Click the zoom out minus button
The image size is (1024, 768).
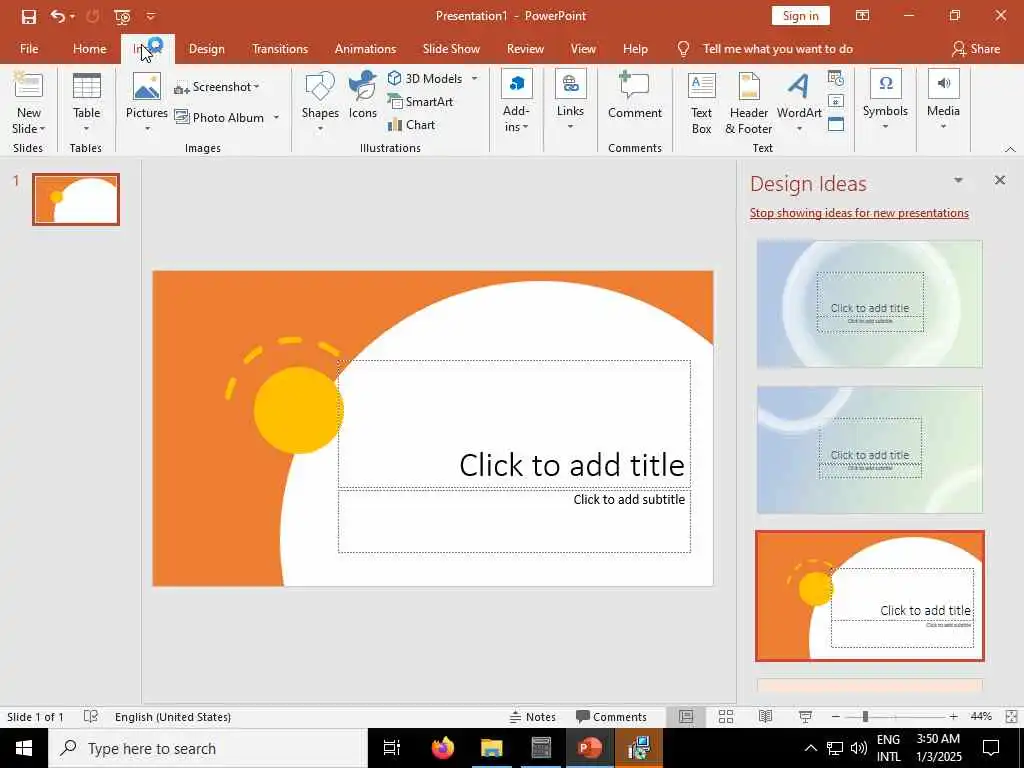point(836,717)
